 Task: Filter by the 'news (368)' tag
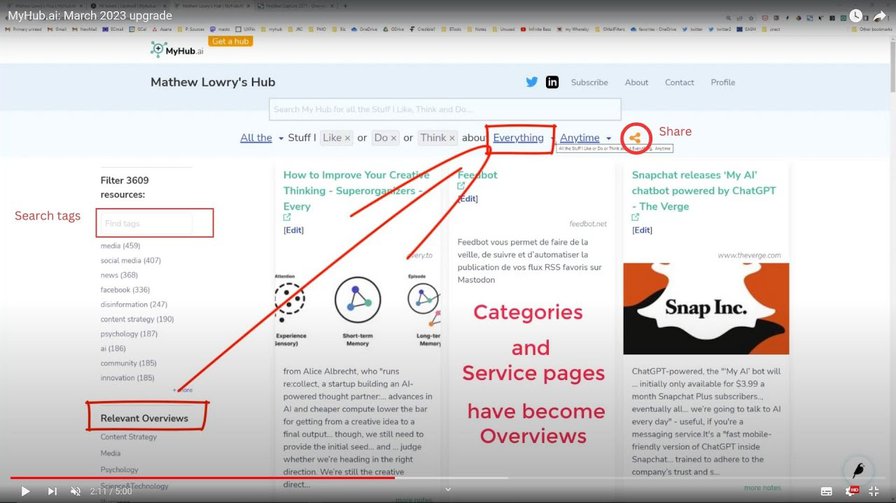(119, 275)
